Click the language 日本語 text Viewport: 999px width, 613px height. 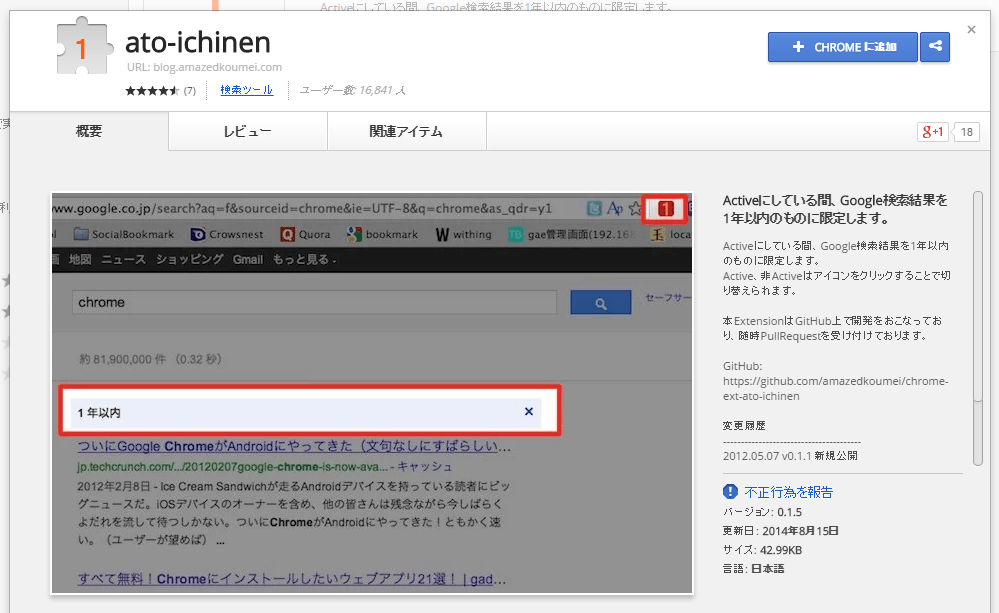tap(754, 568)
